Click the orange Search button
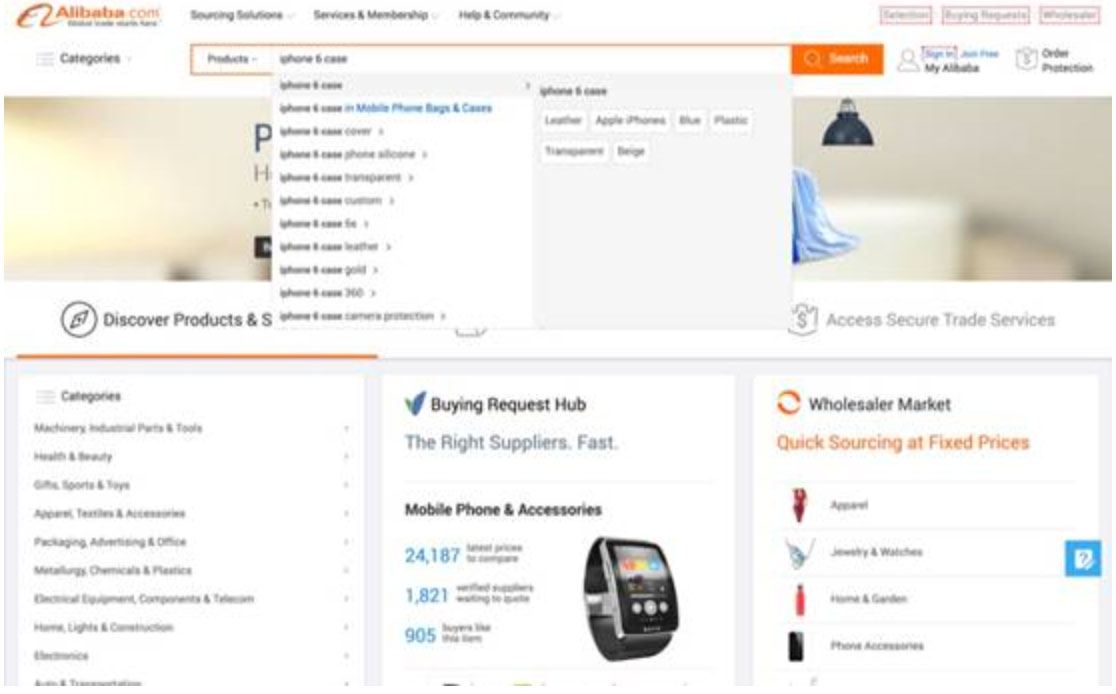 [837, 59]
